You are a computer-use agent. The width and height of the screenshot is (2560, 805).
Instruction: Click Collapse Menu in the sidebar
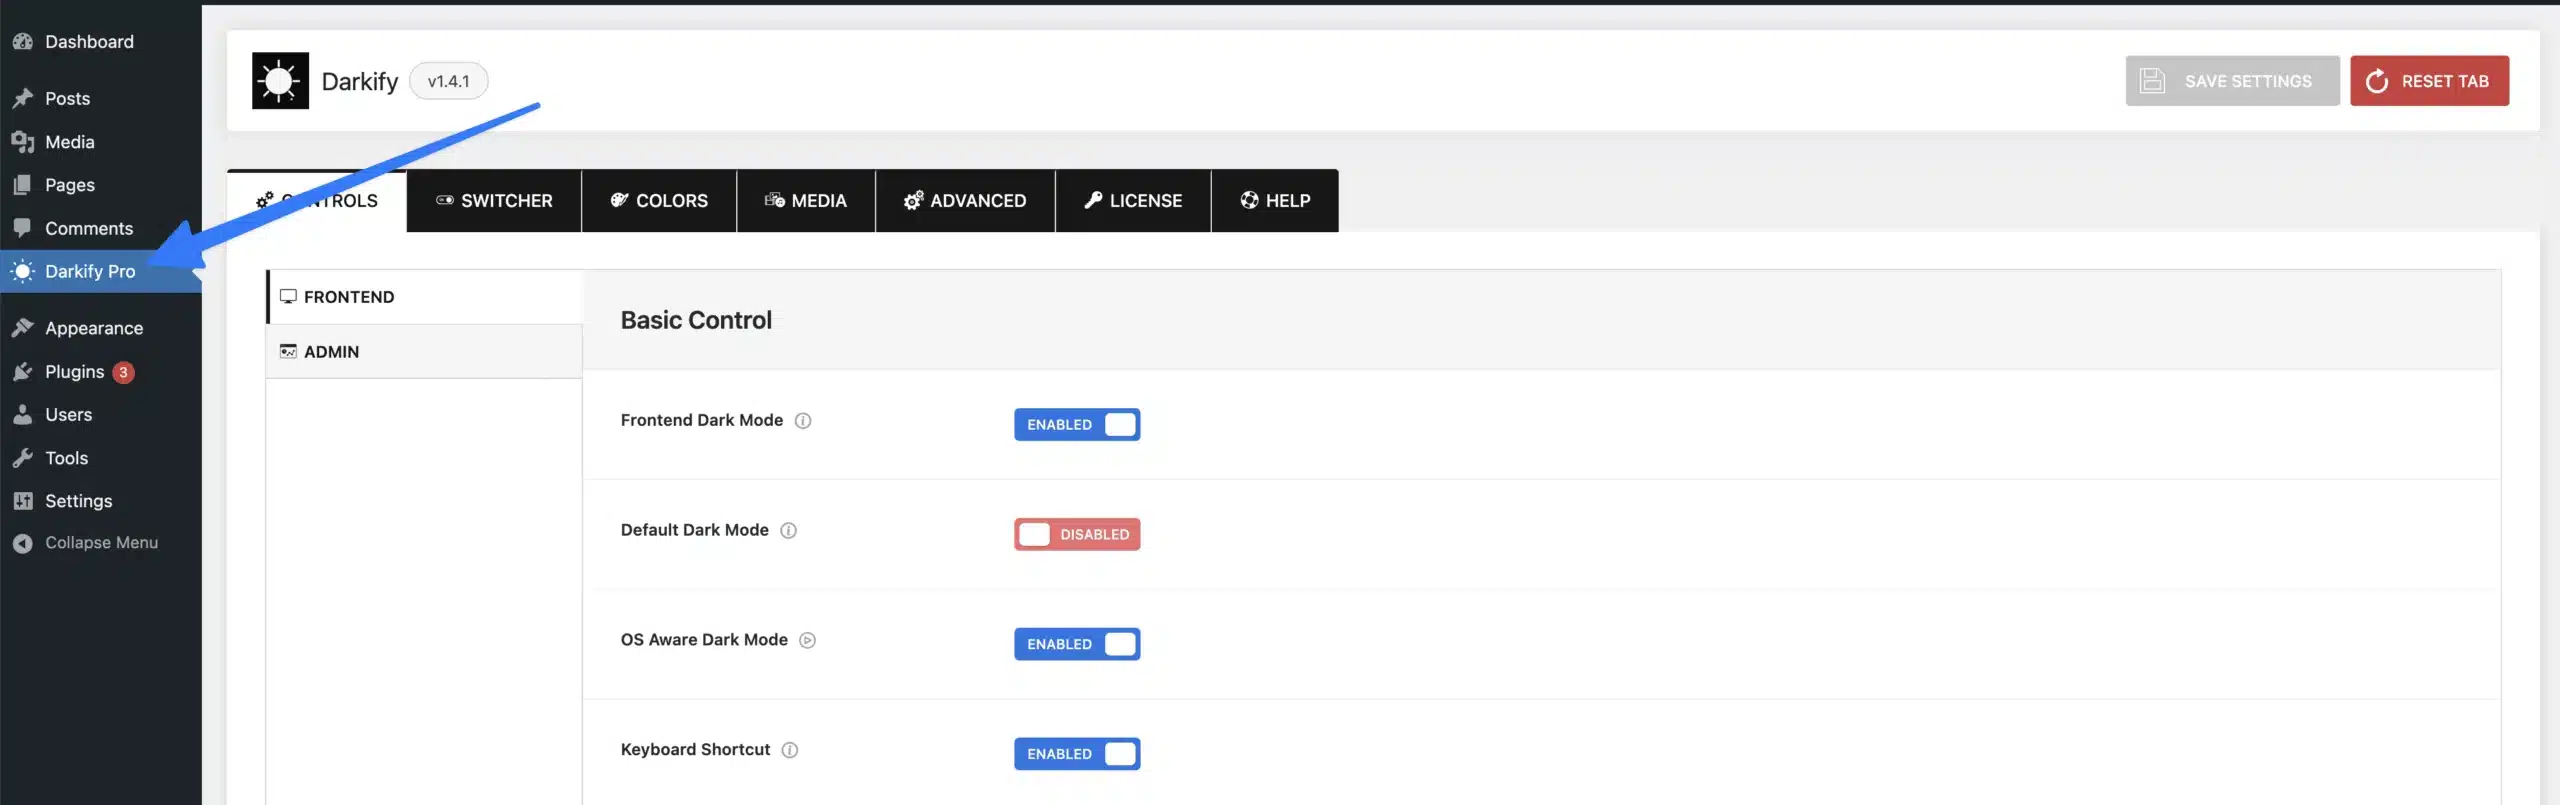point(101,543)
